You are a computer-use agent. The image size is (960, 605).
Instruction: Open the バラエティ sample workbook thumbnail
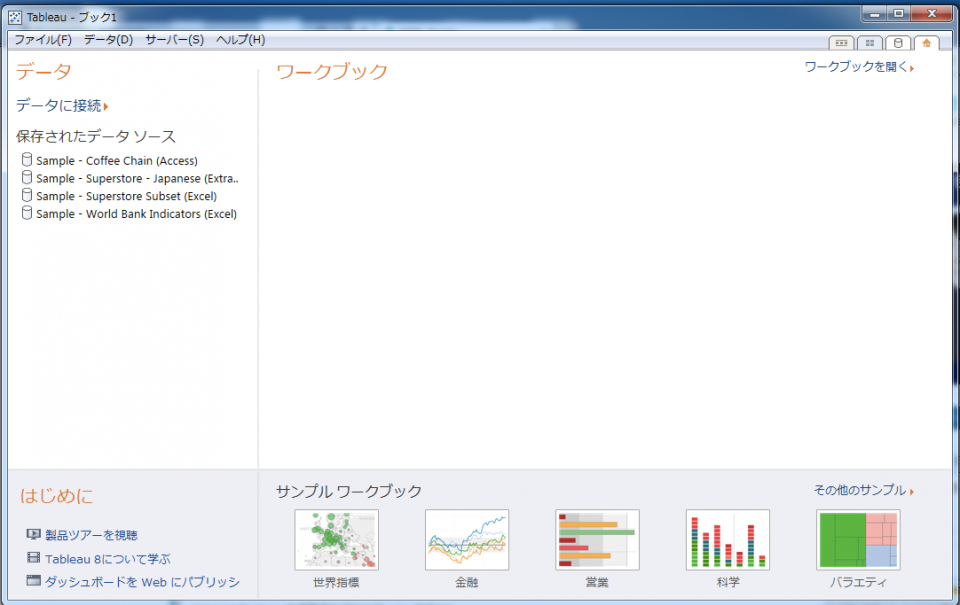857,538
